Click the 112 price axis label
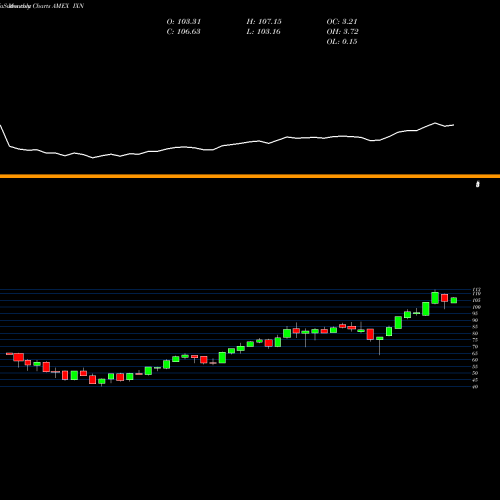 (x=477, y=290)
